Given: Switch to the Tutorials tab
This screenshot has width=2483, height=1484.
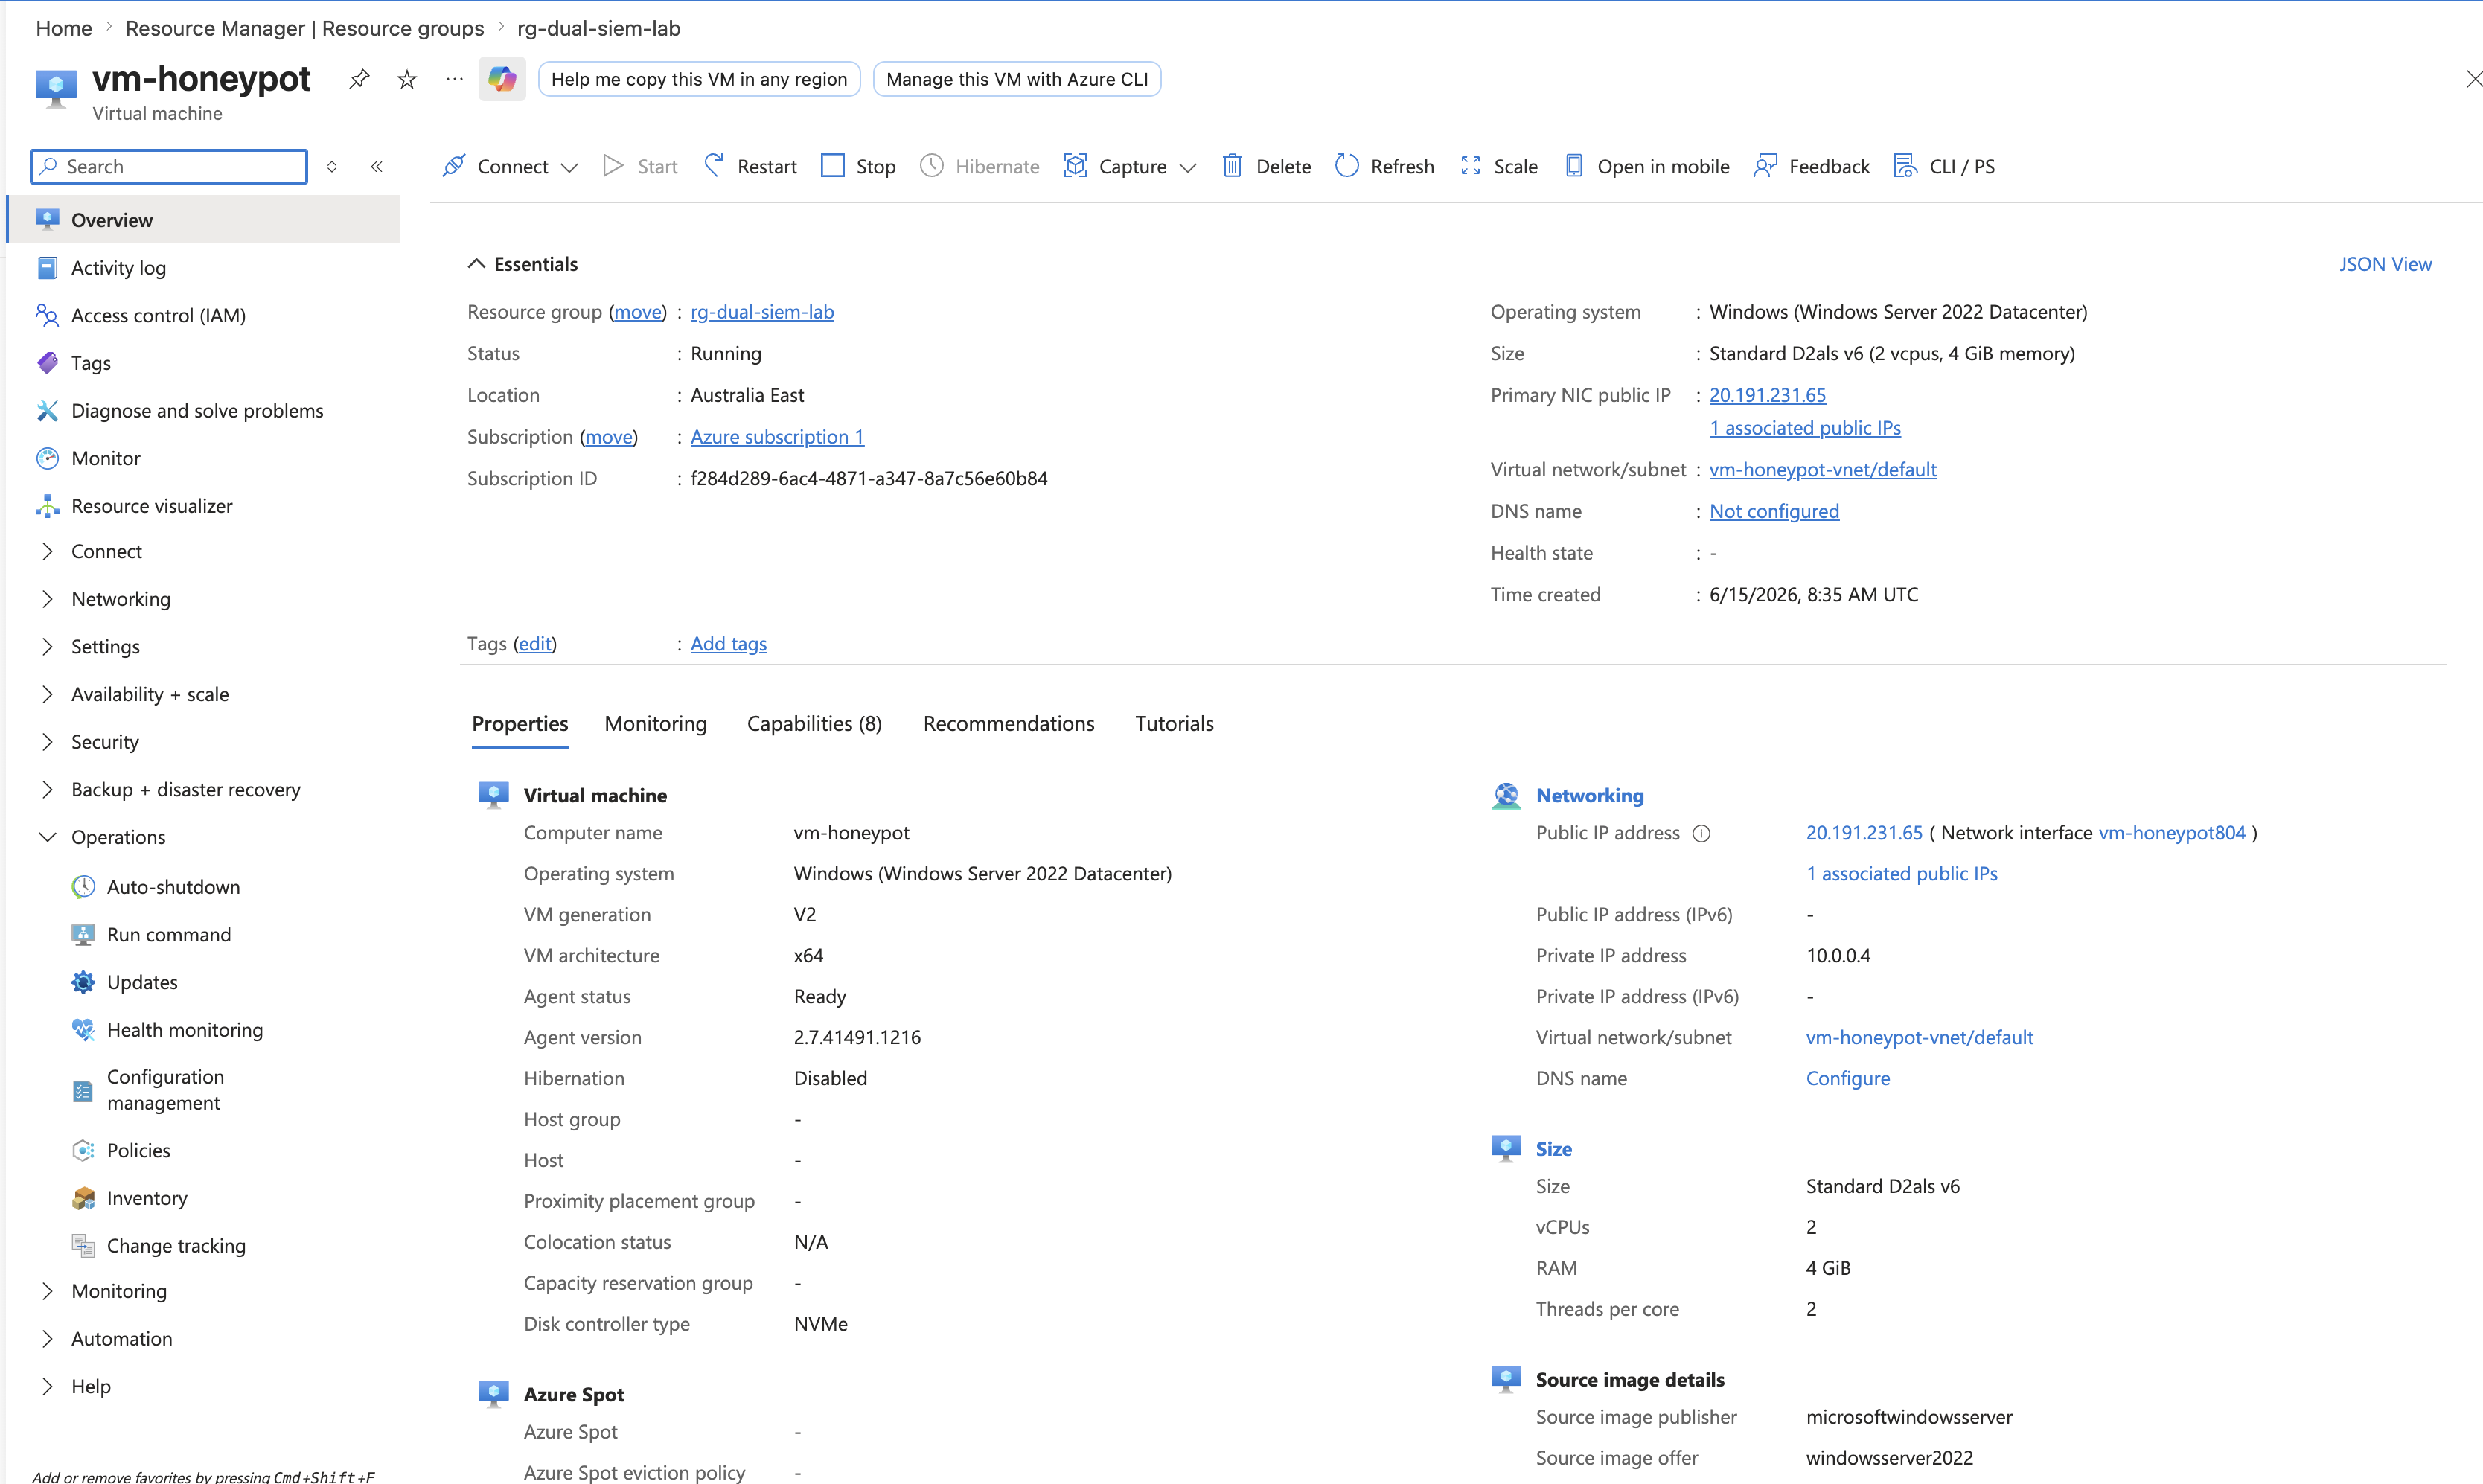Looking at the screenshot, I should click(1175, 724).
